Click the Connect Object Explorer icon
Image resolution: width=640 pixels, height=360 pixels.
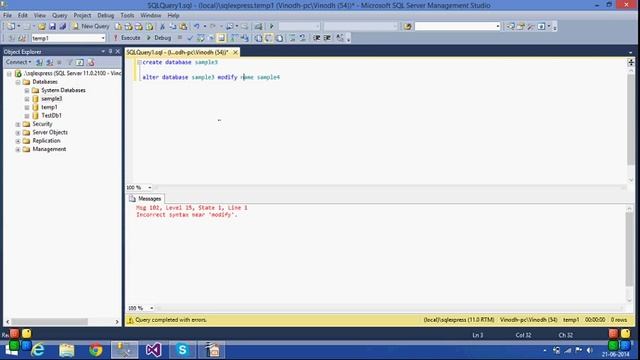[x=40, y=62]
